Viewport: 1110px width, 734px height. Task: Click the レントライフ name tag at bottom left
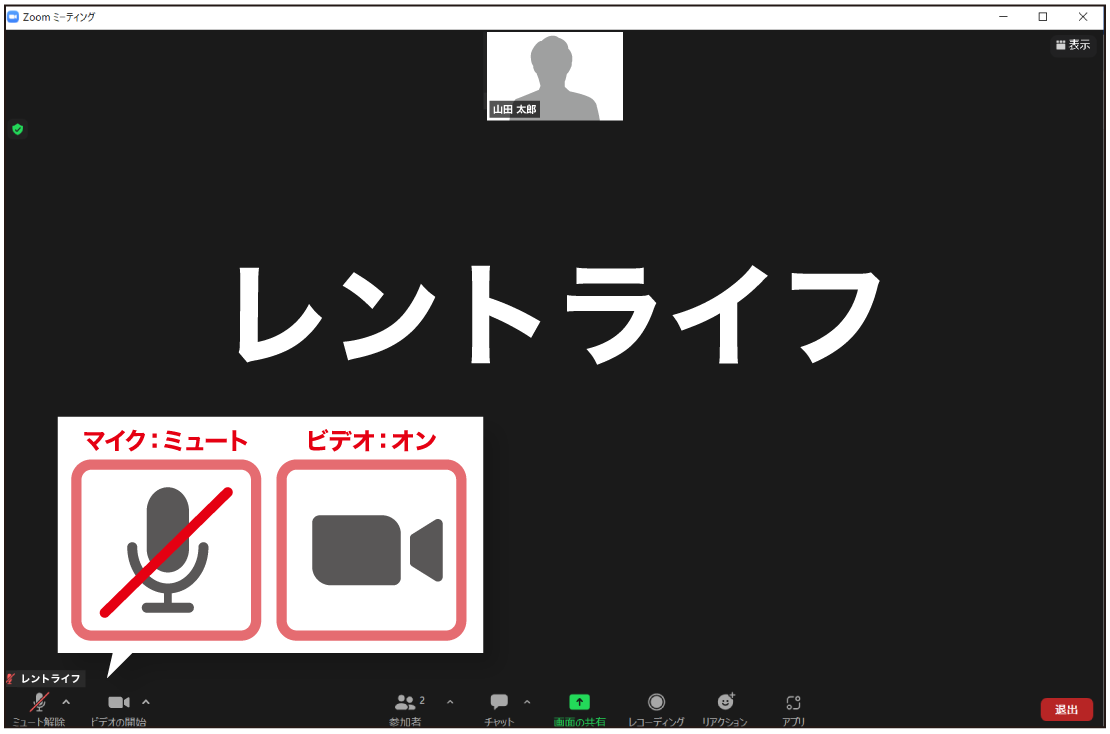pos(45,678)
